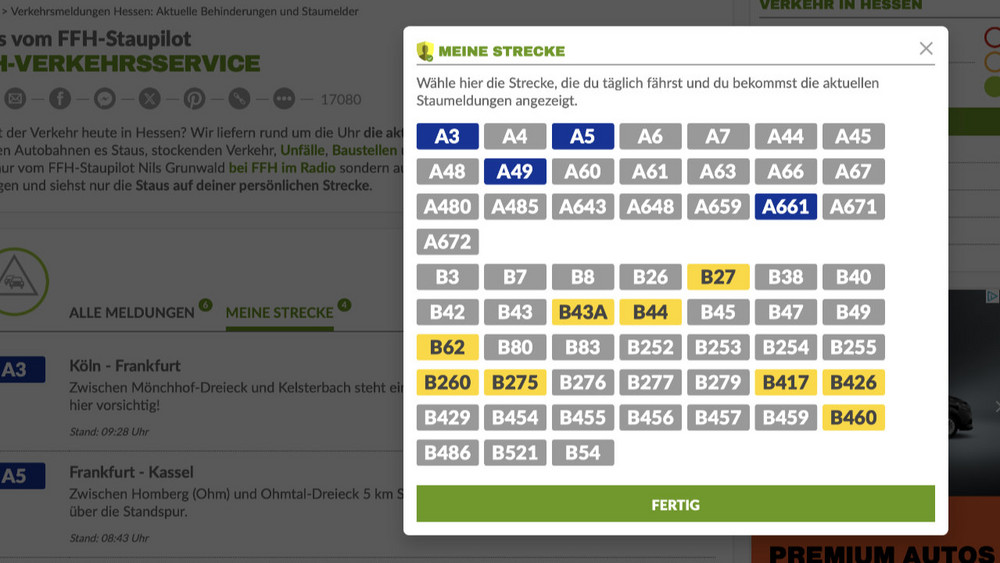Add A672 to my routes
This screenshot has width=1000, height=563.
[447, 242]
